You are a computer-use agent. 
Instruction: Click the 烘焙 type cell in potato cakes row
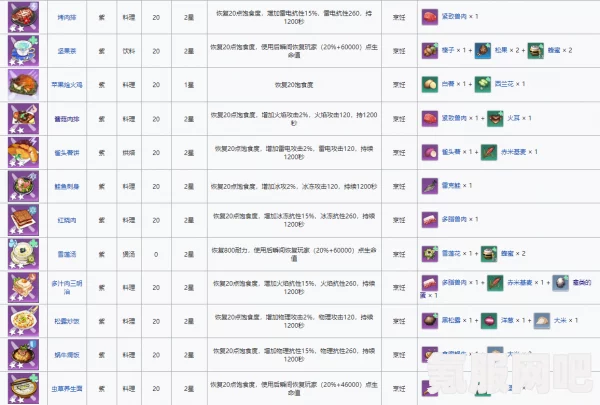129,152
